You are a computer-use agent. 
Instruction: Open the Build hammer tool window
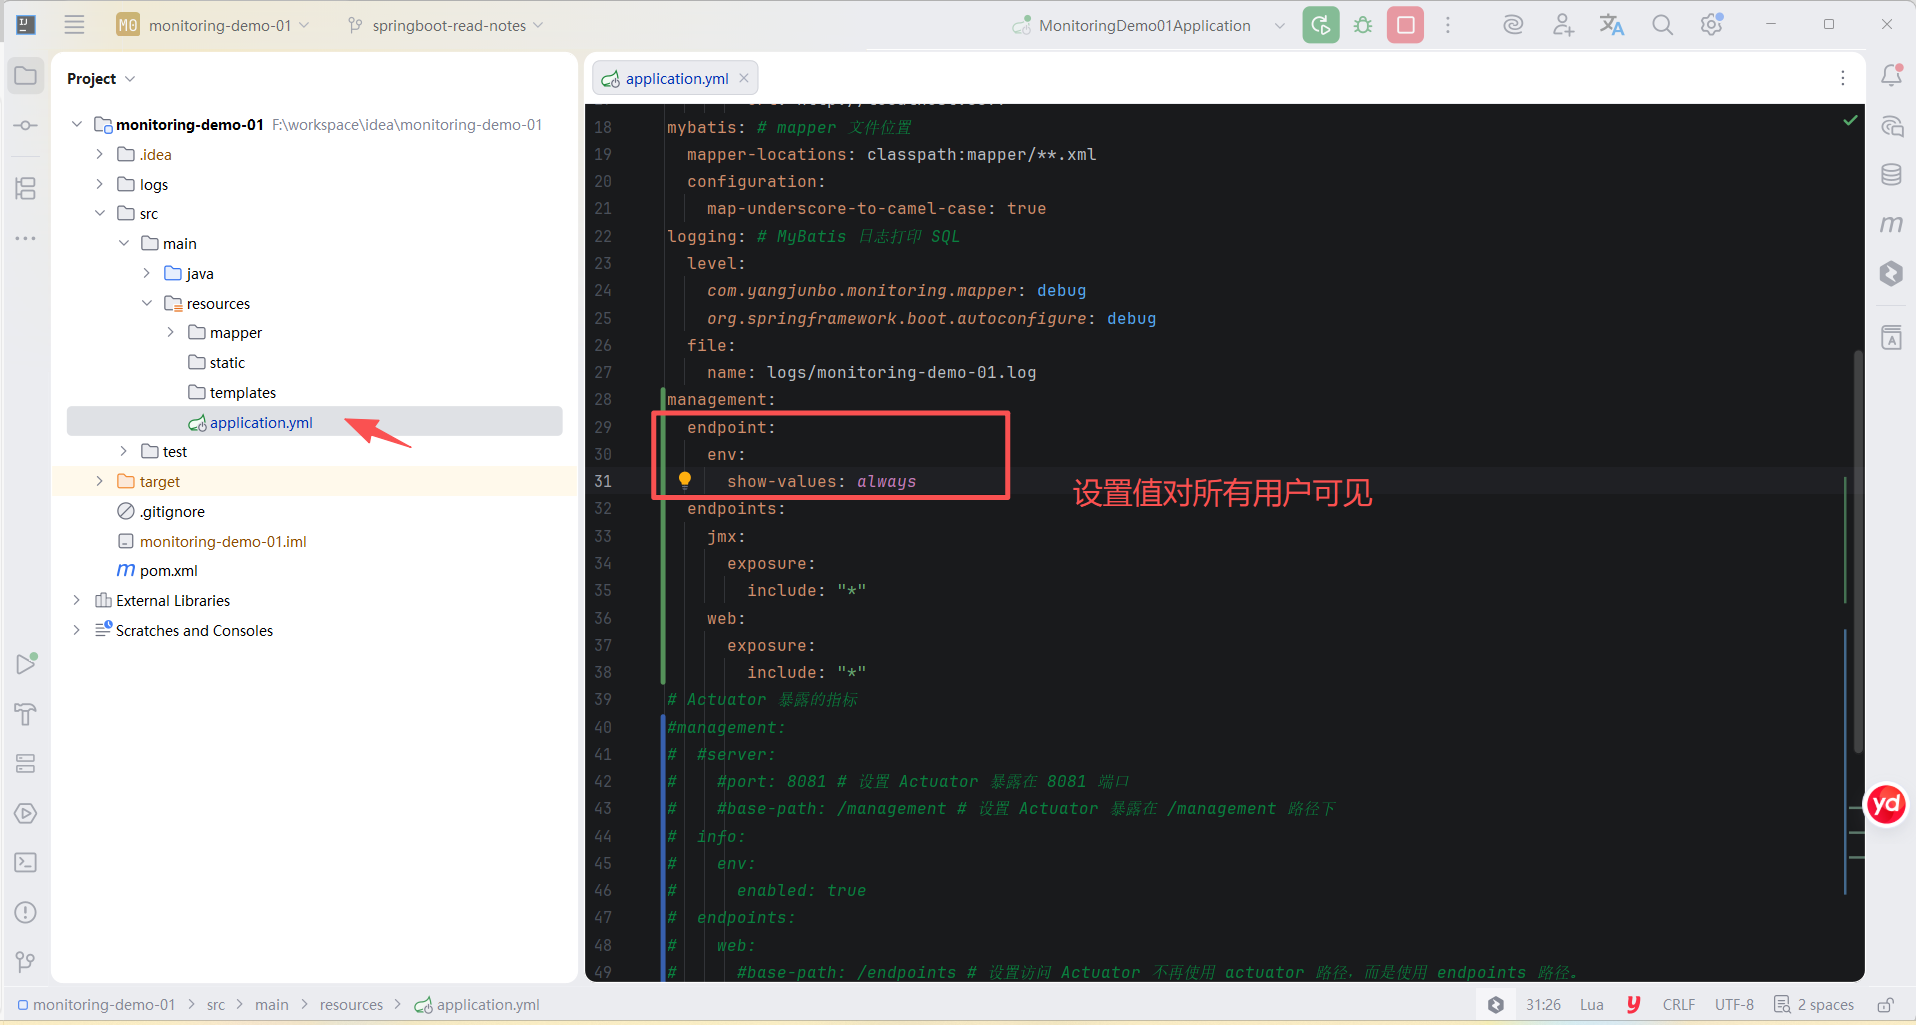coord(26,714)
